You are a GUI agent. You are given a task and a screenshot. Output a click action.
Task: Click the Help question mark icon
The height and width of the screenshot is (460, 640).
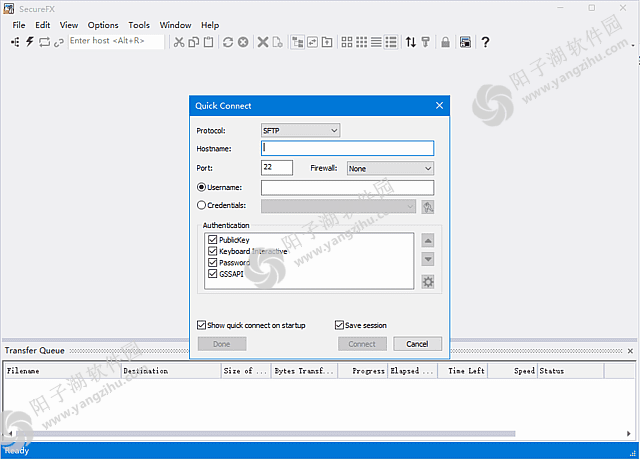coord(485,42)
